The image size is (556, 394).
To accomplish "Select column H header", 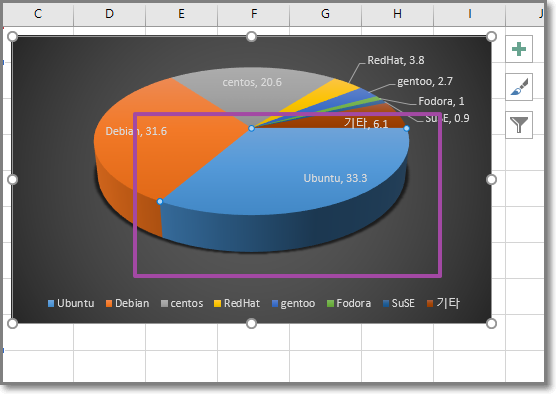I will (x=397, y=14).
